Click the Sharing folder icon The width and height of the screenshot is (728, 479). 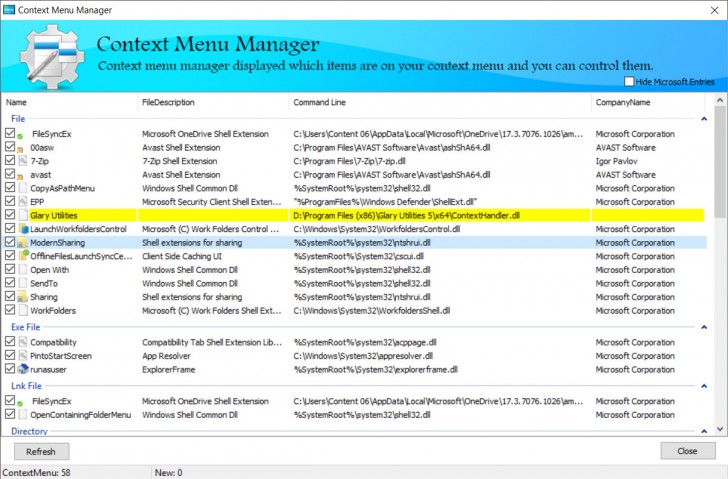point(23,297)
